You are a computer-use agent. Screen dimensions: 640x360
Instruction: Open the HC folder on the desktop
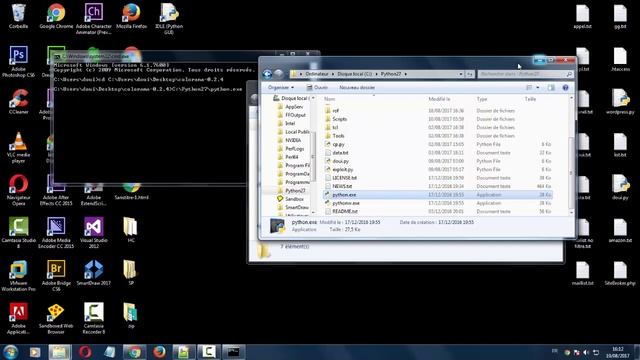click(131, 230)
